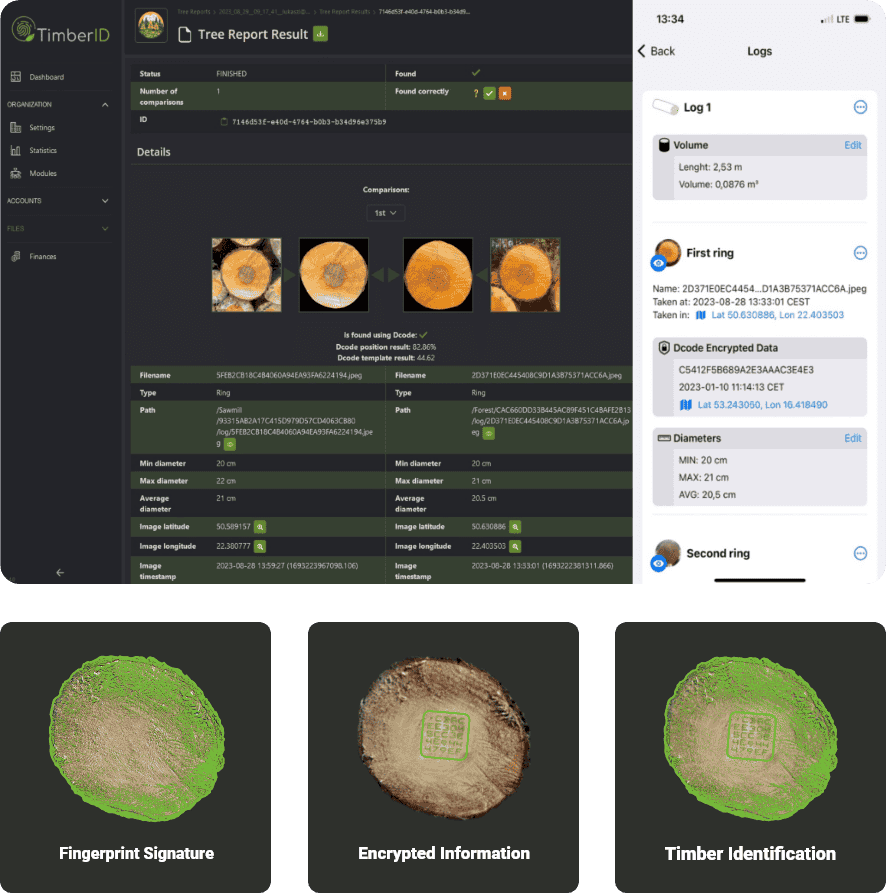Open Settings in the sidebar
This screenshot has width=886, height=893.
pyautogui.click(x=42, y=128)
